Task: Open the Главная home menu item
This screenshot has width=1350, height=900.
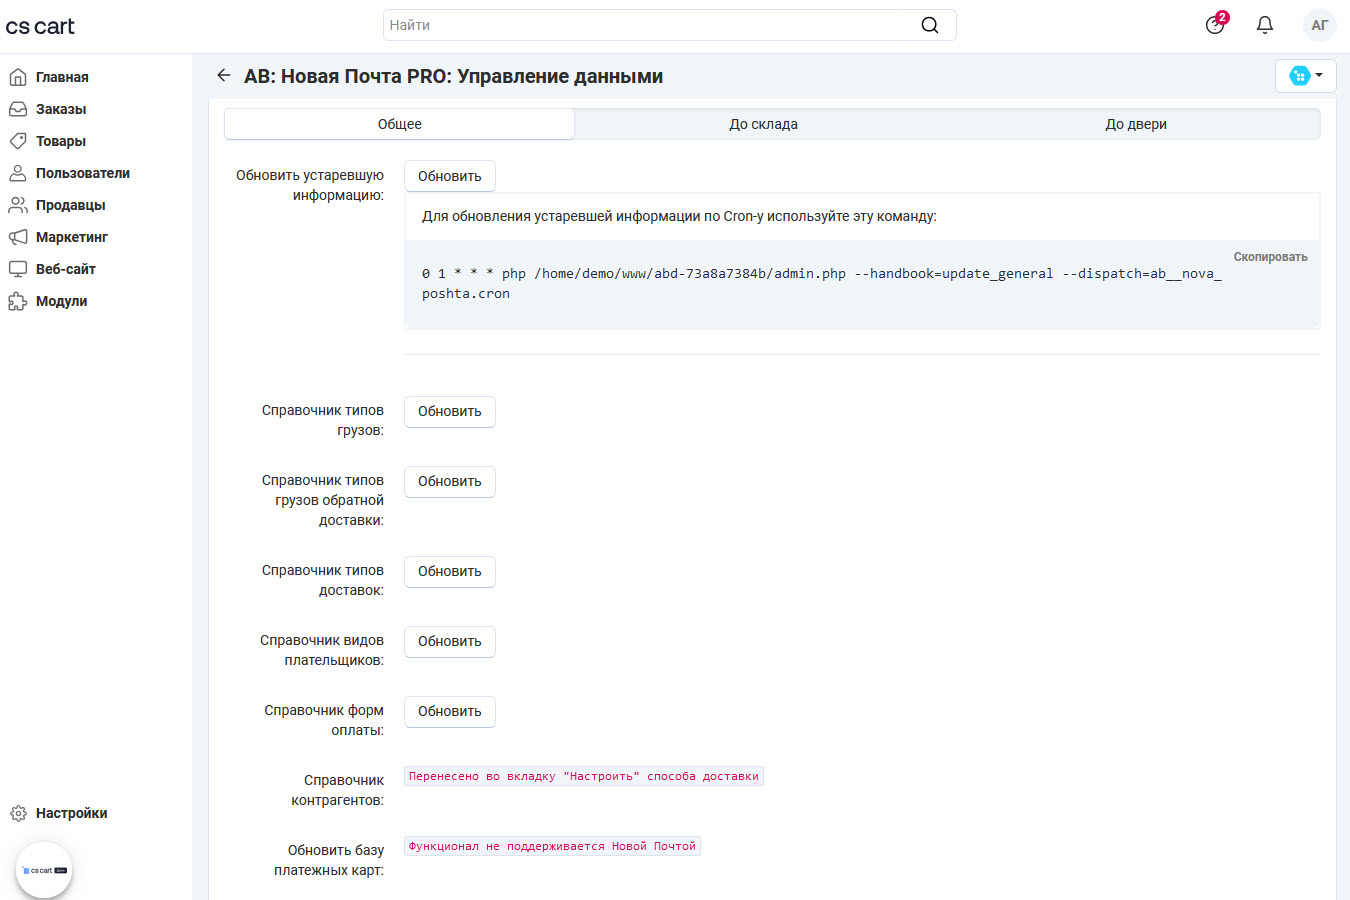Action: point(61,77)
